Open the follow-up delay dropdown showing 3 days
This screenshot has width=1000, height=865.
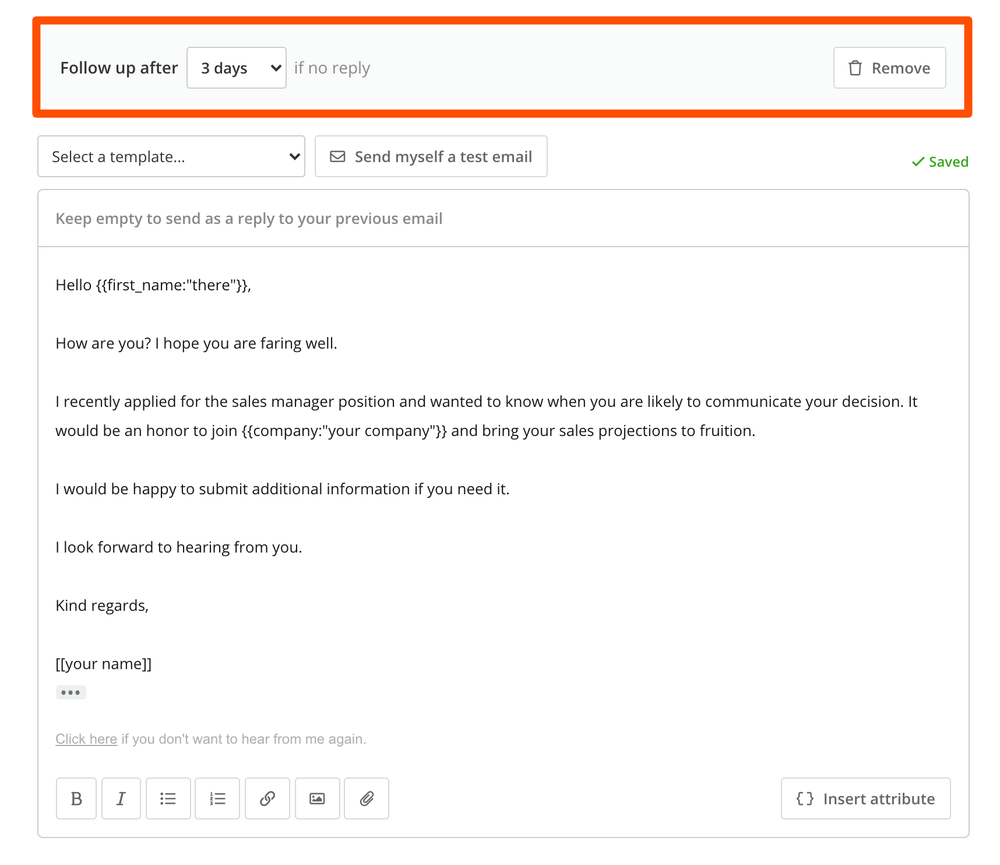click(236, 67)
